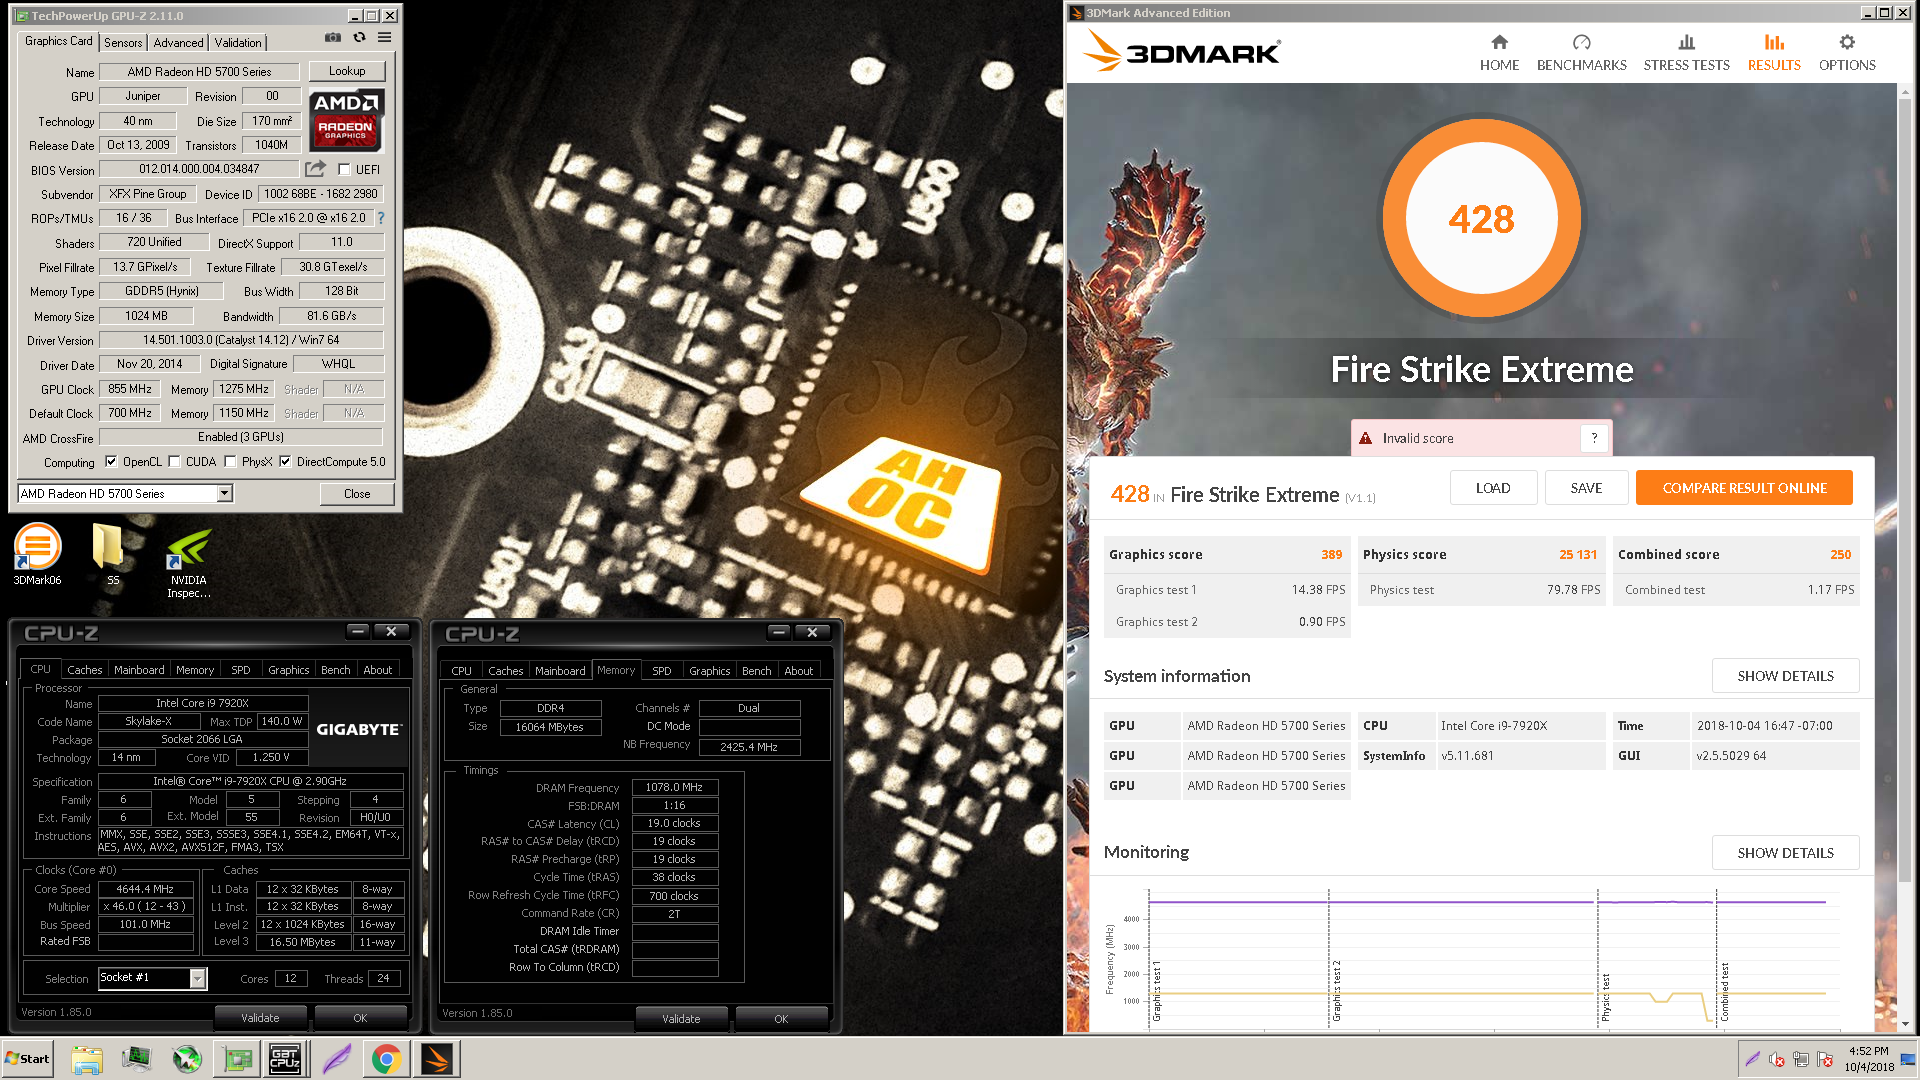The width and height of the screenshot is (1920, 1080).
Task: Open SPD tab in CPU-Z Processor window
Action: click(x=241, y=670)
